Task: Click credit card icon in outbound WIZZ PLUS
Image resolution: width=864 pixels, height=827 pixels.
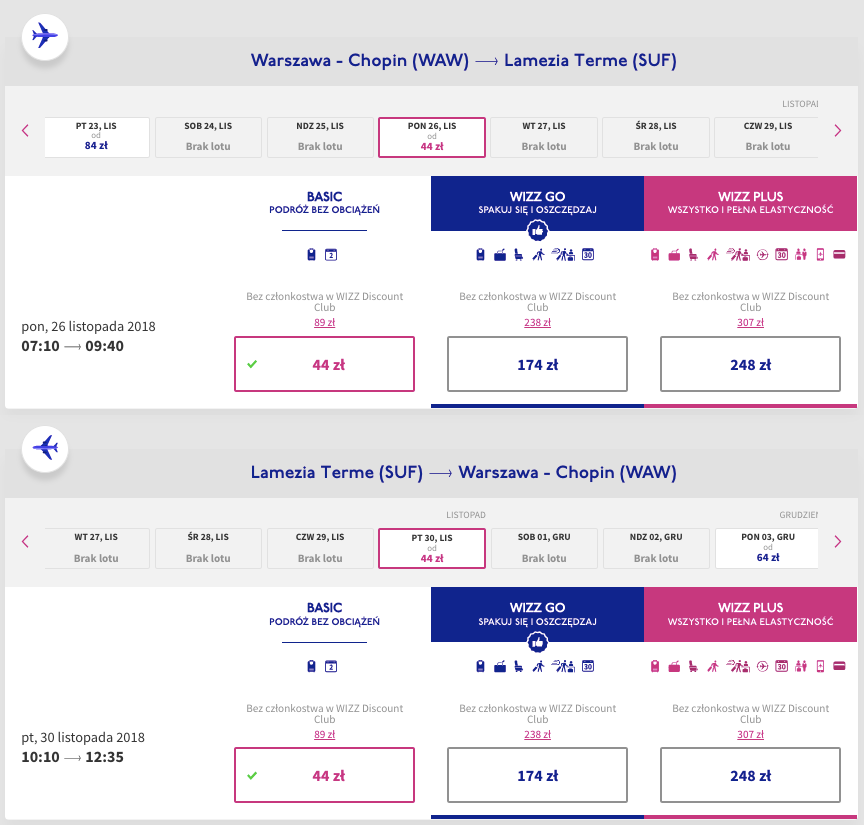Action: (839, 255)
